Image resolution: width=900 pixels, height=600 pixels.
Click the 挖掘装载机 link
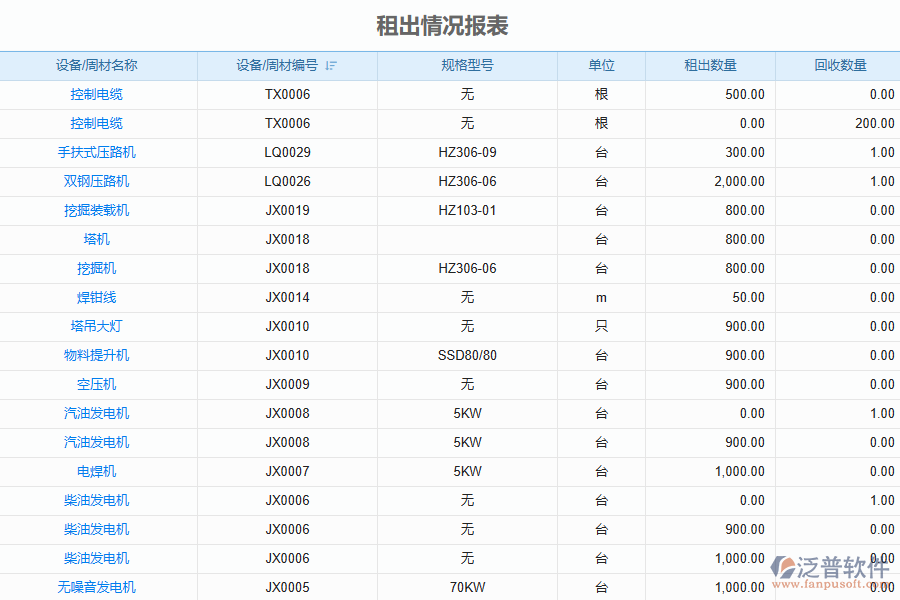pos(97,211)
